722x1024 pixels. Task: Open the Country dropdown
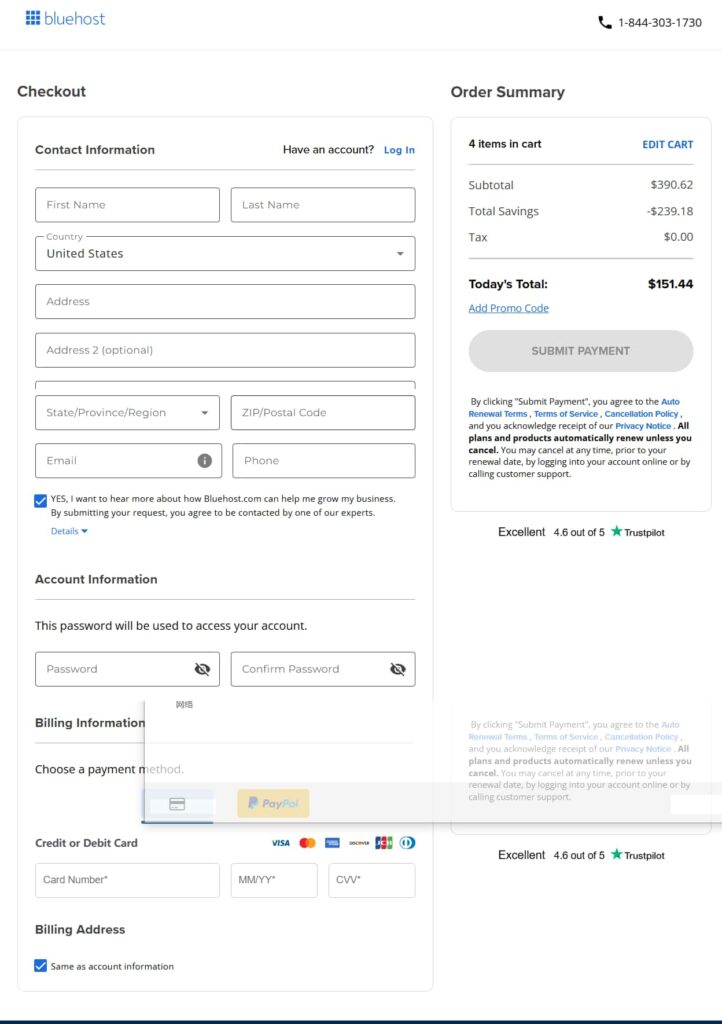[x=225, y=254]
